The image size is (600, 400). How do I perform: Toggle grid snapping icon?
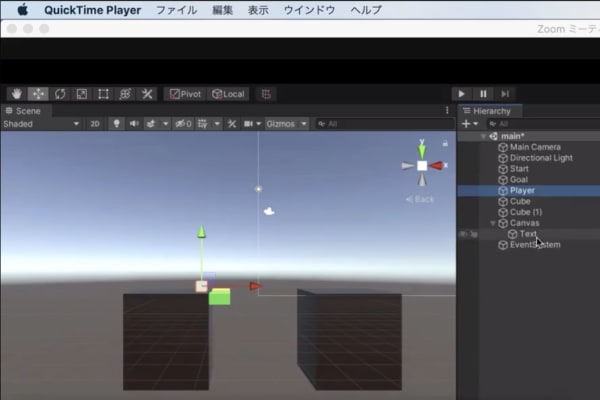click(266, 94)
